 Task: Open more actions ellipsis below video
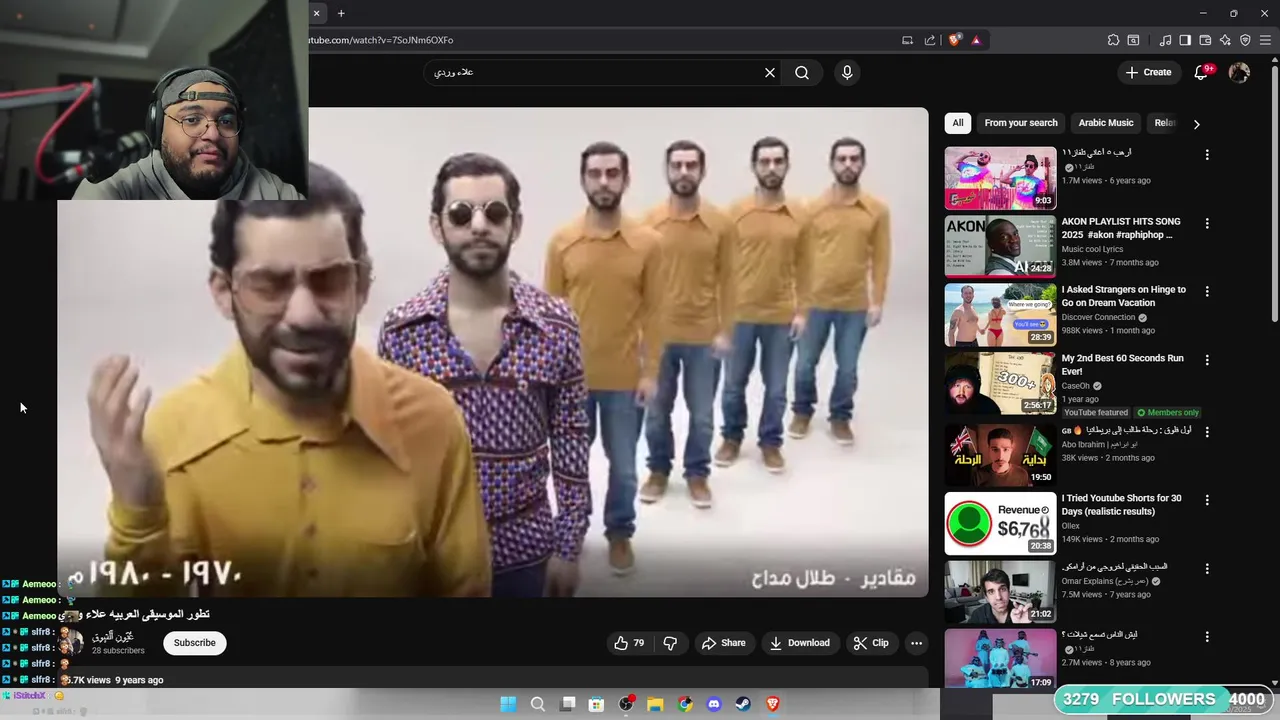916,643
